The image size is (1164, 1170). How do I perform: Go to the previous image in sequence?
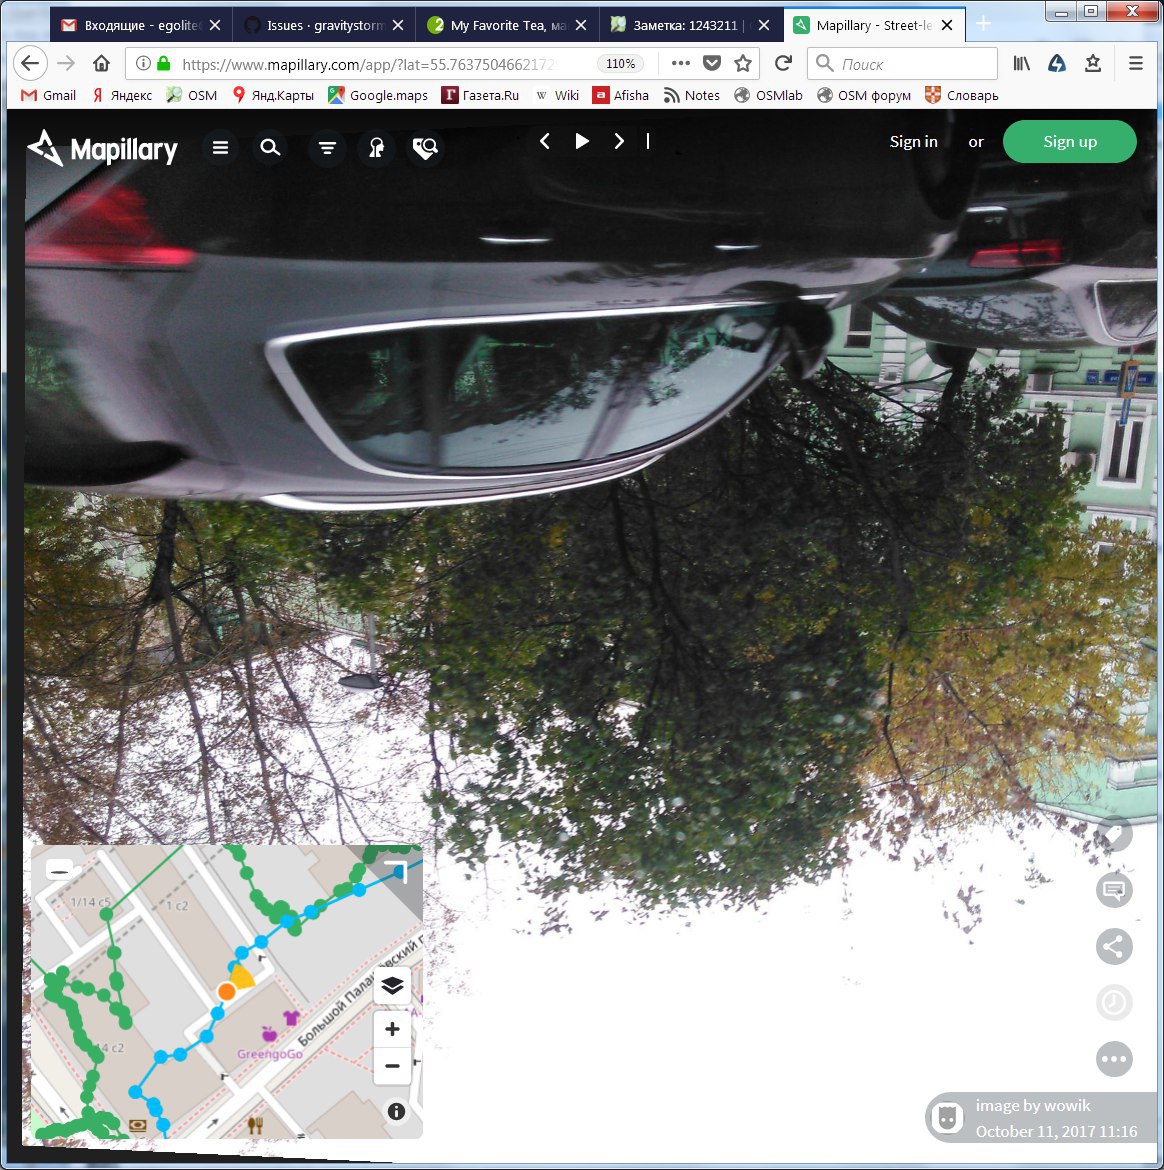(x=545, y=141)
